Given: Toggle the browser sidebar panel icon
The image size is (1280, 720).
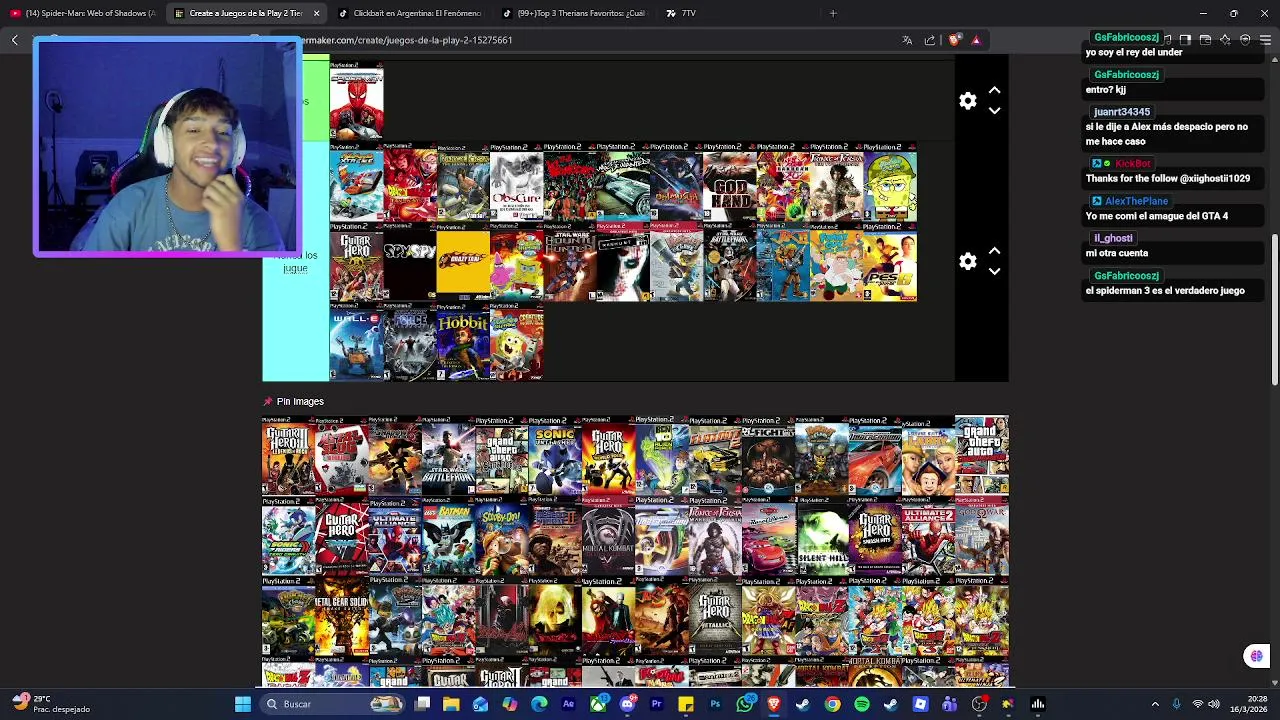Looking at the screenshot, I should [1185, 40].
